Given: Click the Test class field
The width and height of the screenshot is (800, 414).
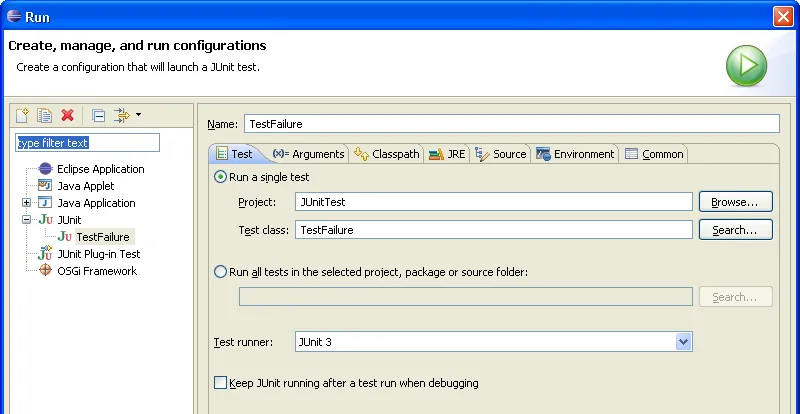Looking at the screenshot, I should pos(493,230).
